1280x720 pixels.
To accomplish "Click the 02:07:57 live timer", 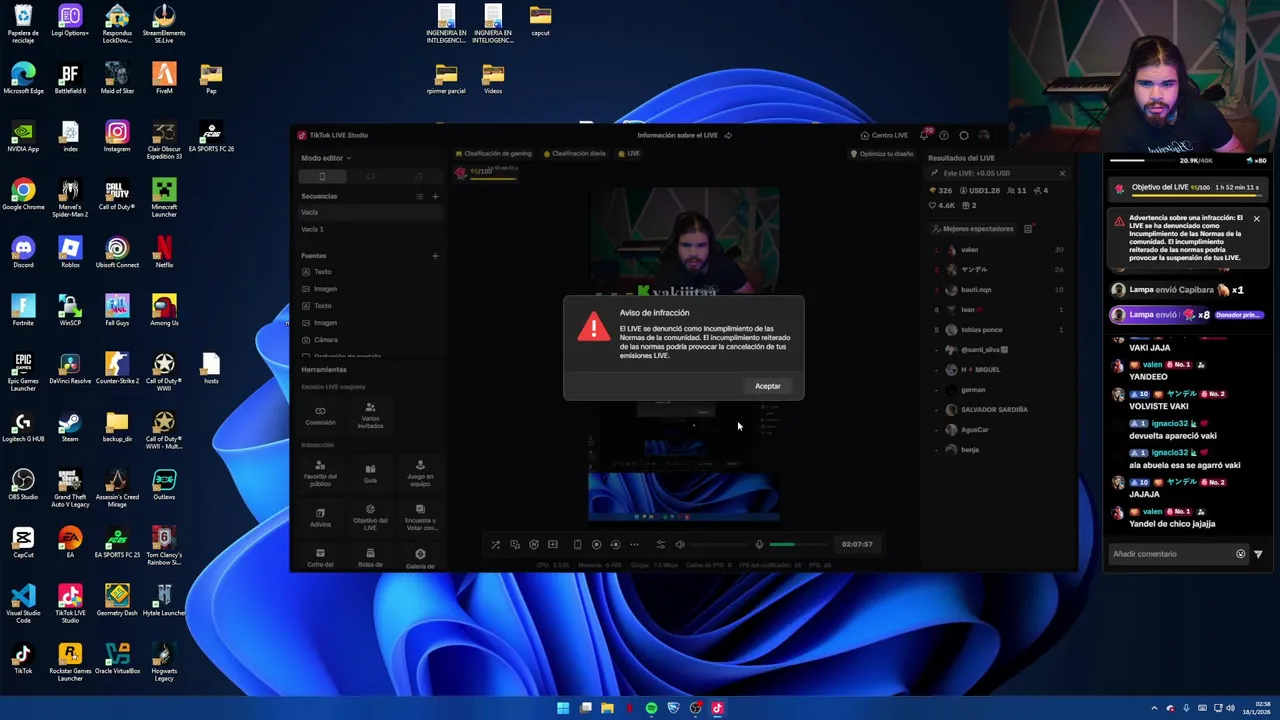I will coord(857,545).
